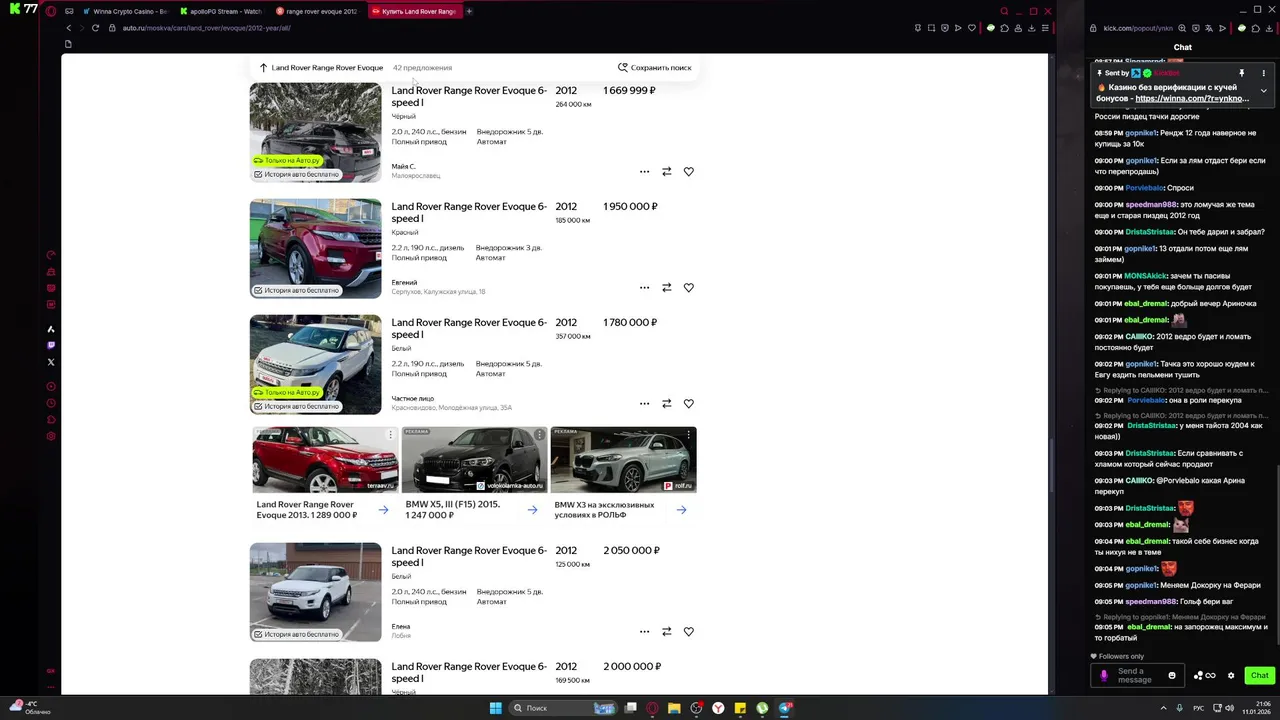Follow arrow on BMW X3 РОЛЬФ ad

681,510
